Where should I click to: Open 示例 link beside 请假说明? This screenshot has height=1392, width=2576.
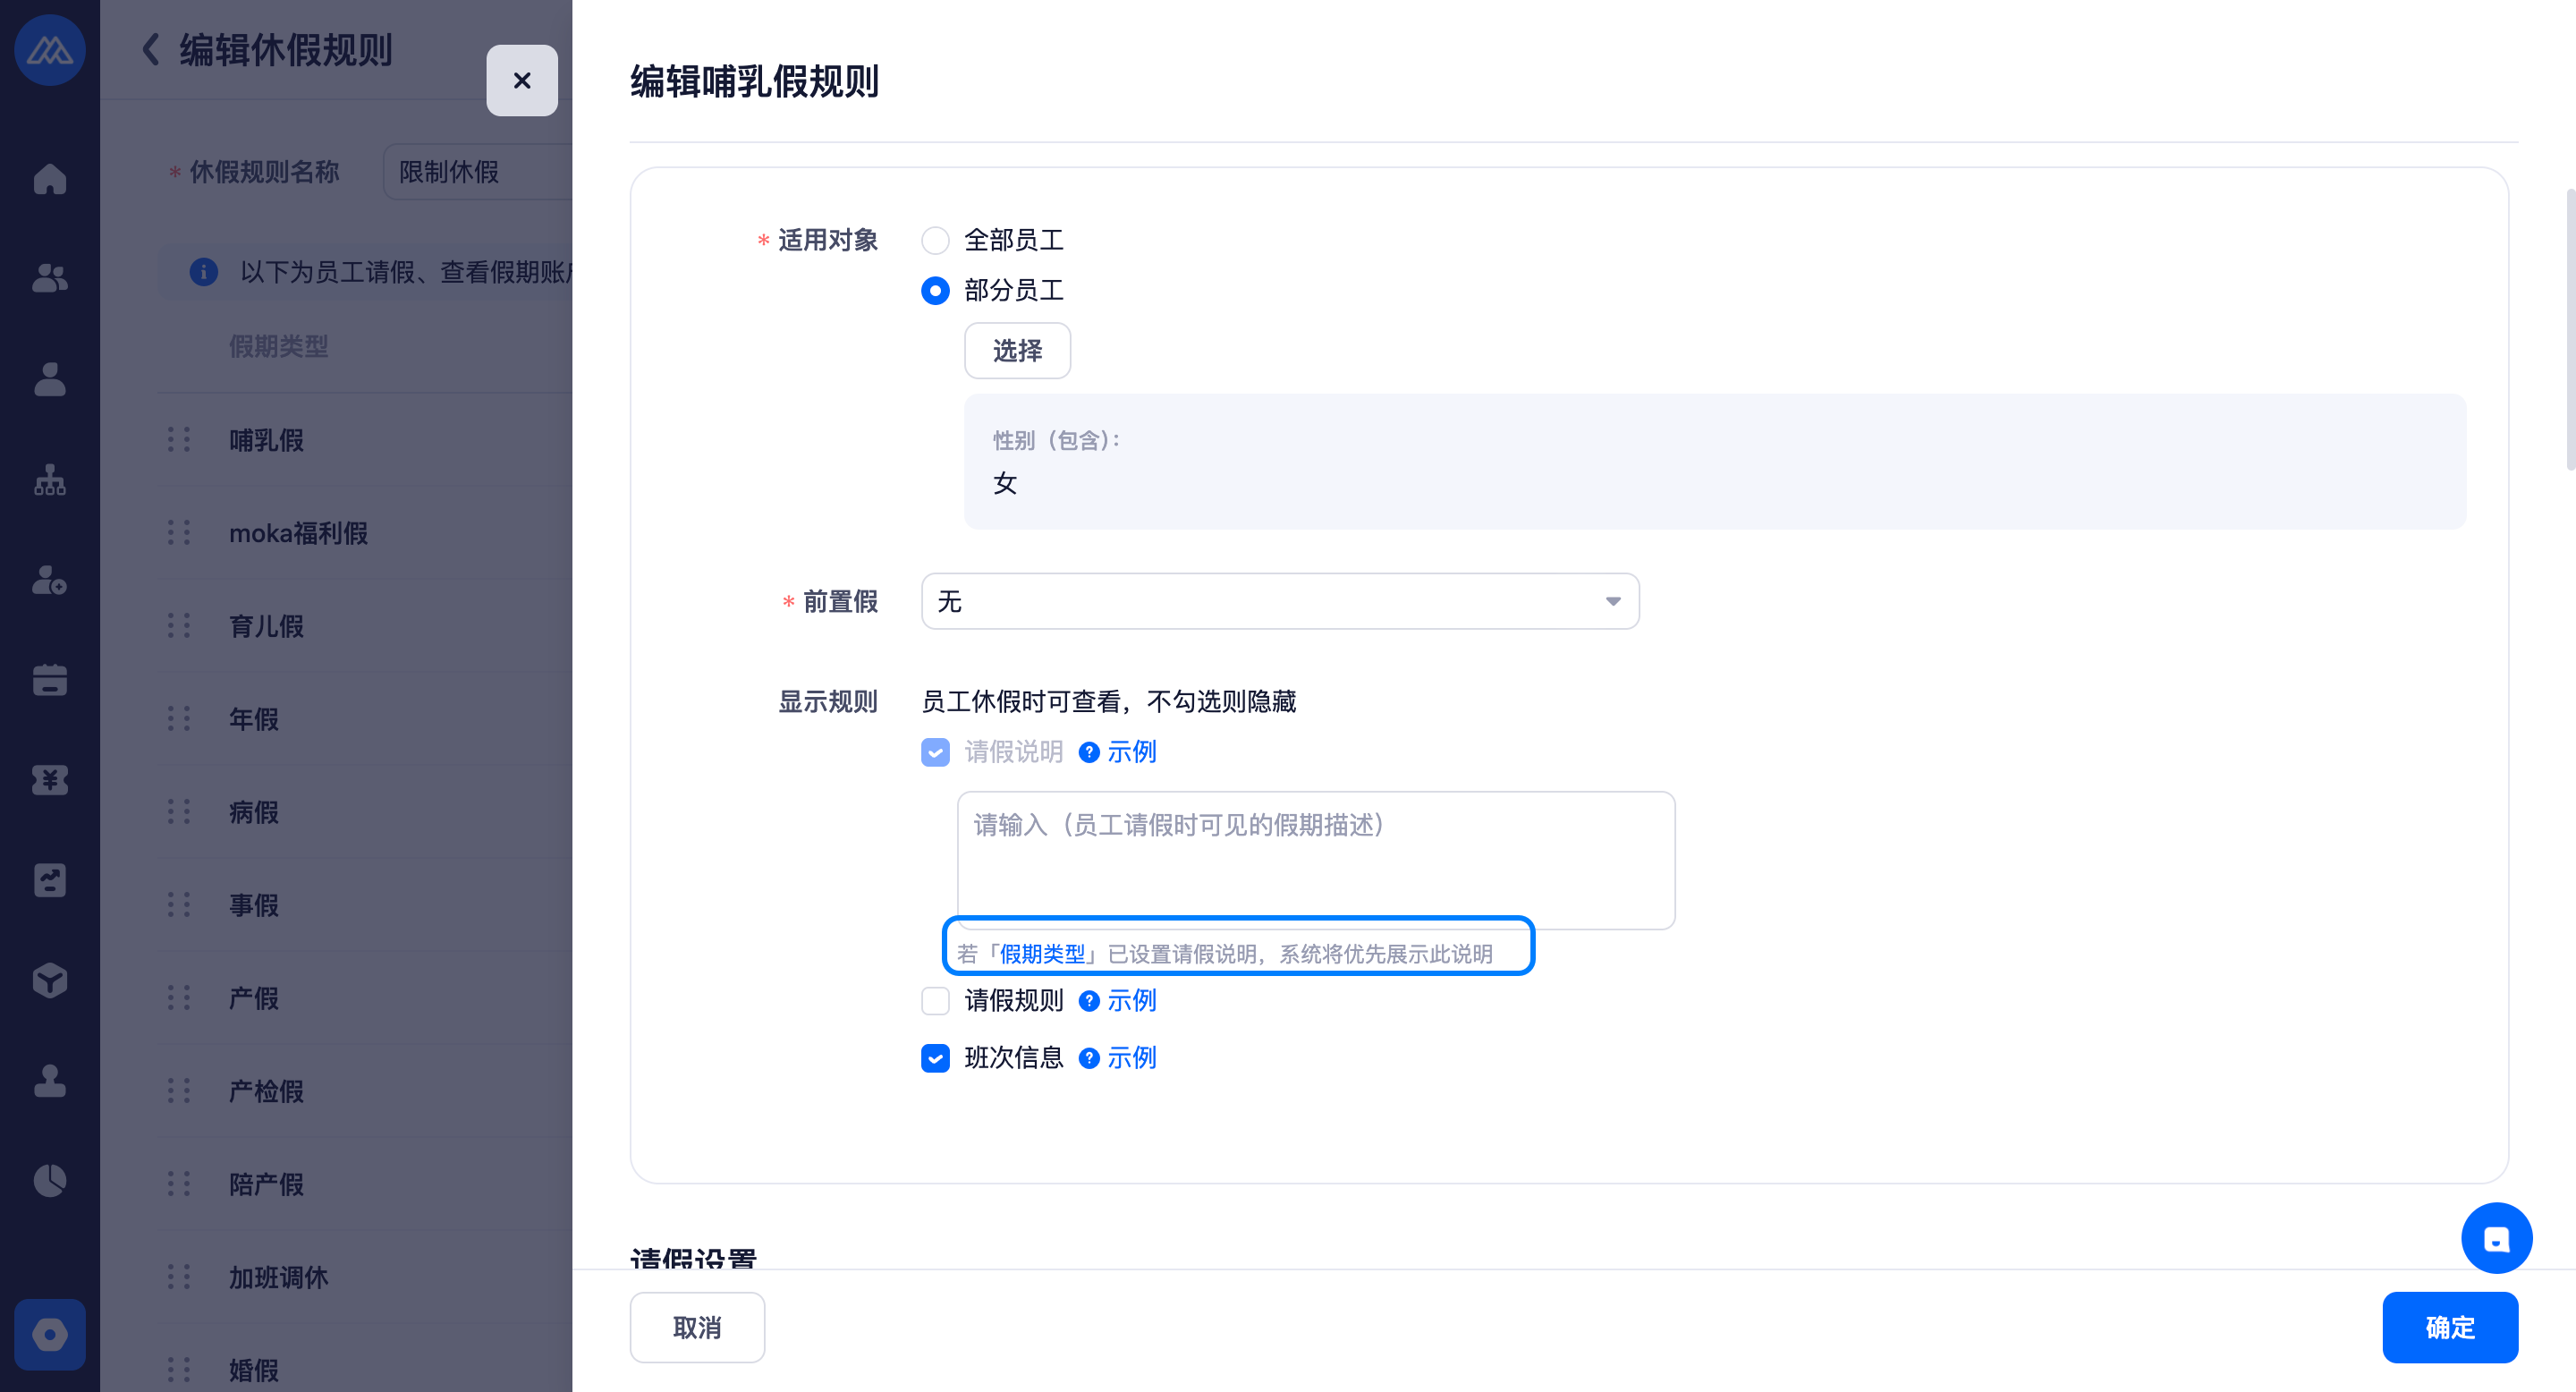tap(1132, 752)
